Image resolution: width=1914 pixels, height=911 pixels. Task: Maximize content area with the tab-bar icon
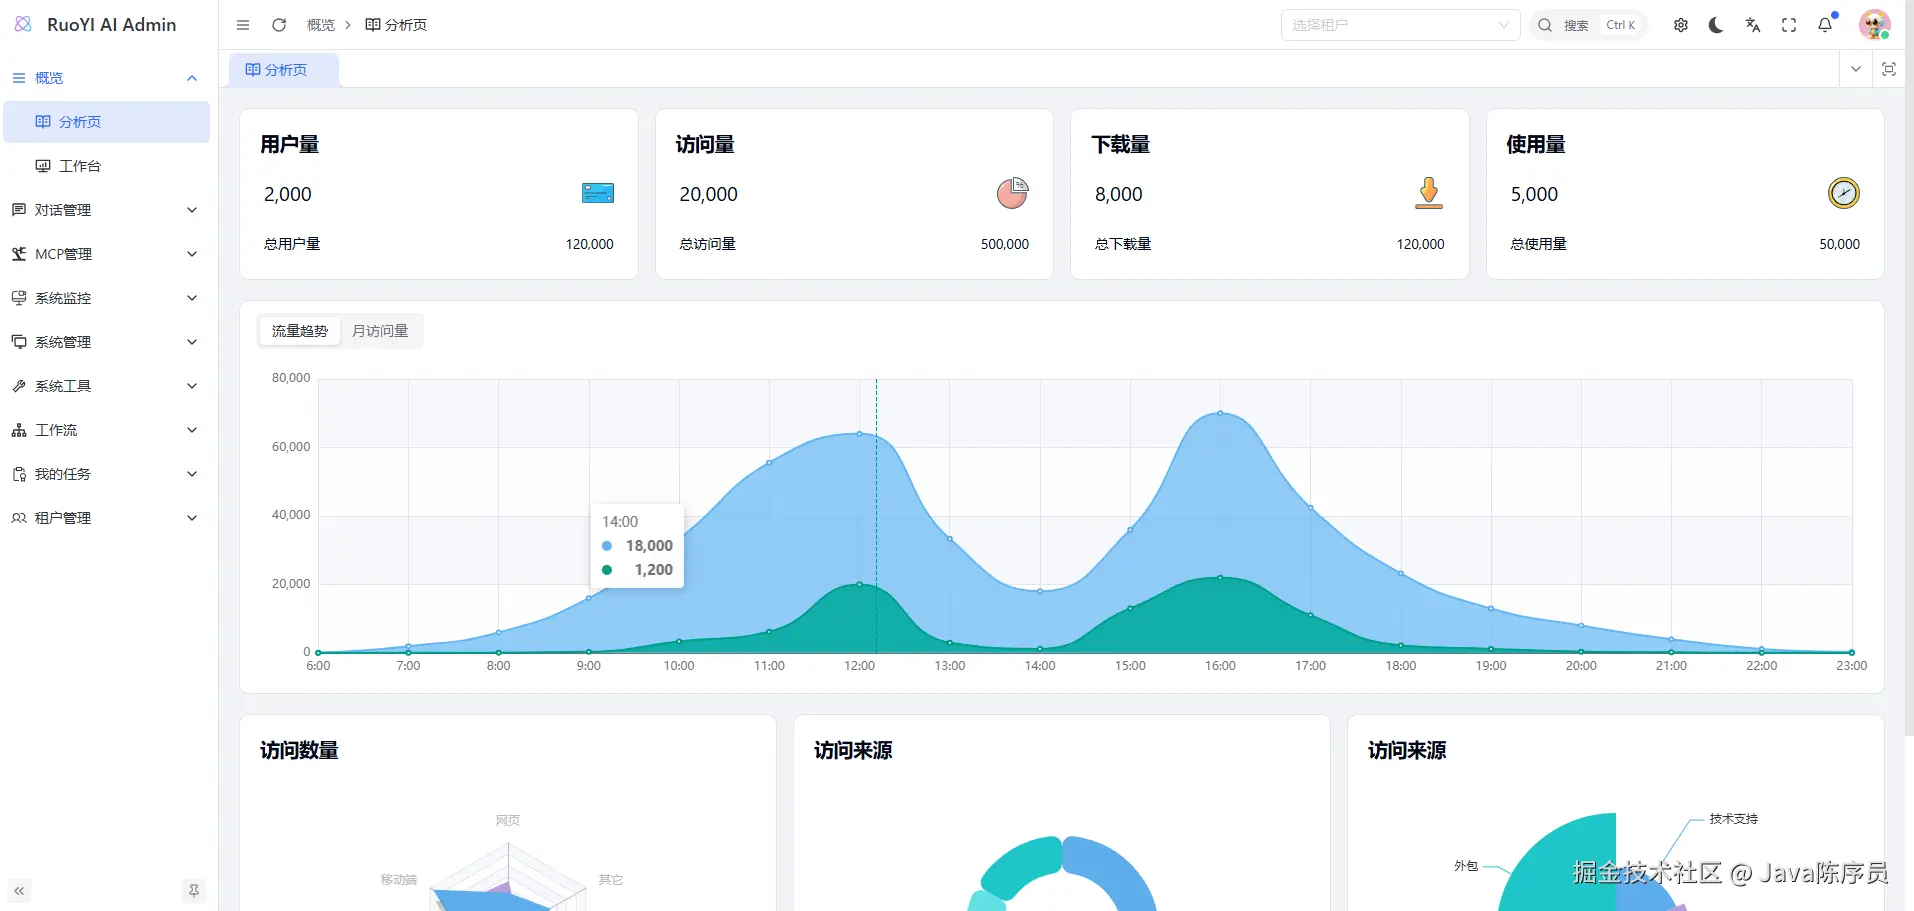1889,69
